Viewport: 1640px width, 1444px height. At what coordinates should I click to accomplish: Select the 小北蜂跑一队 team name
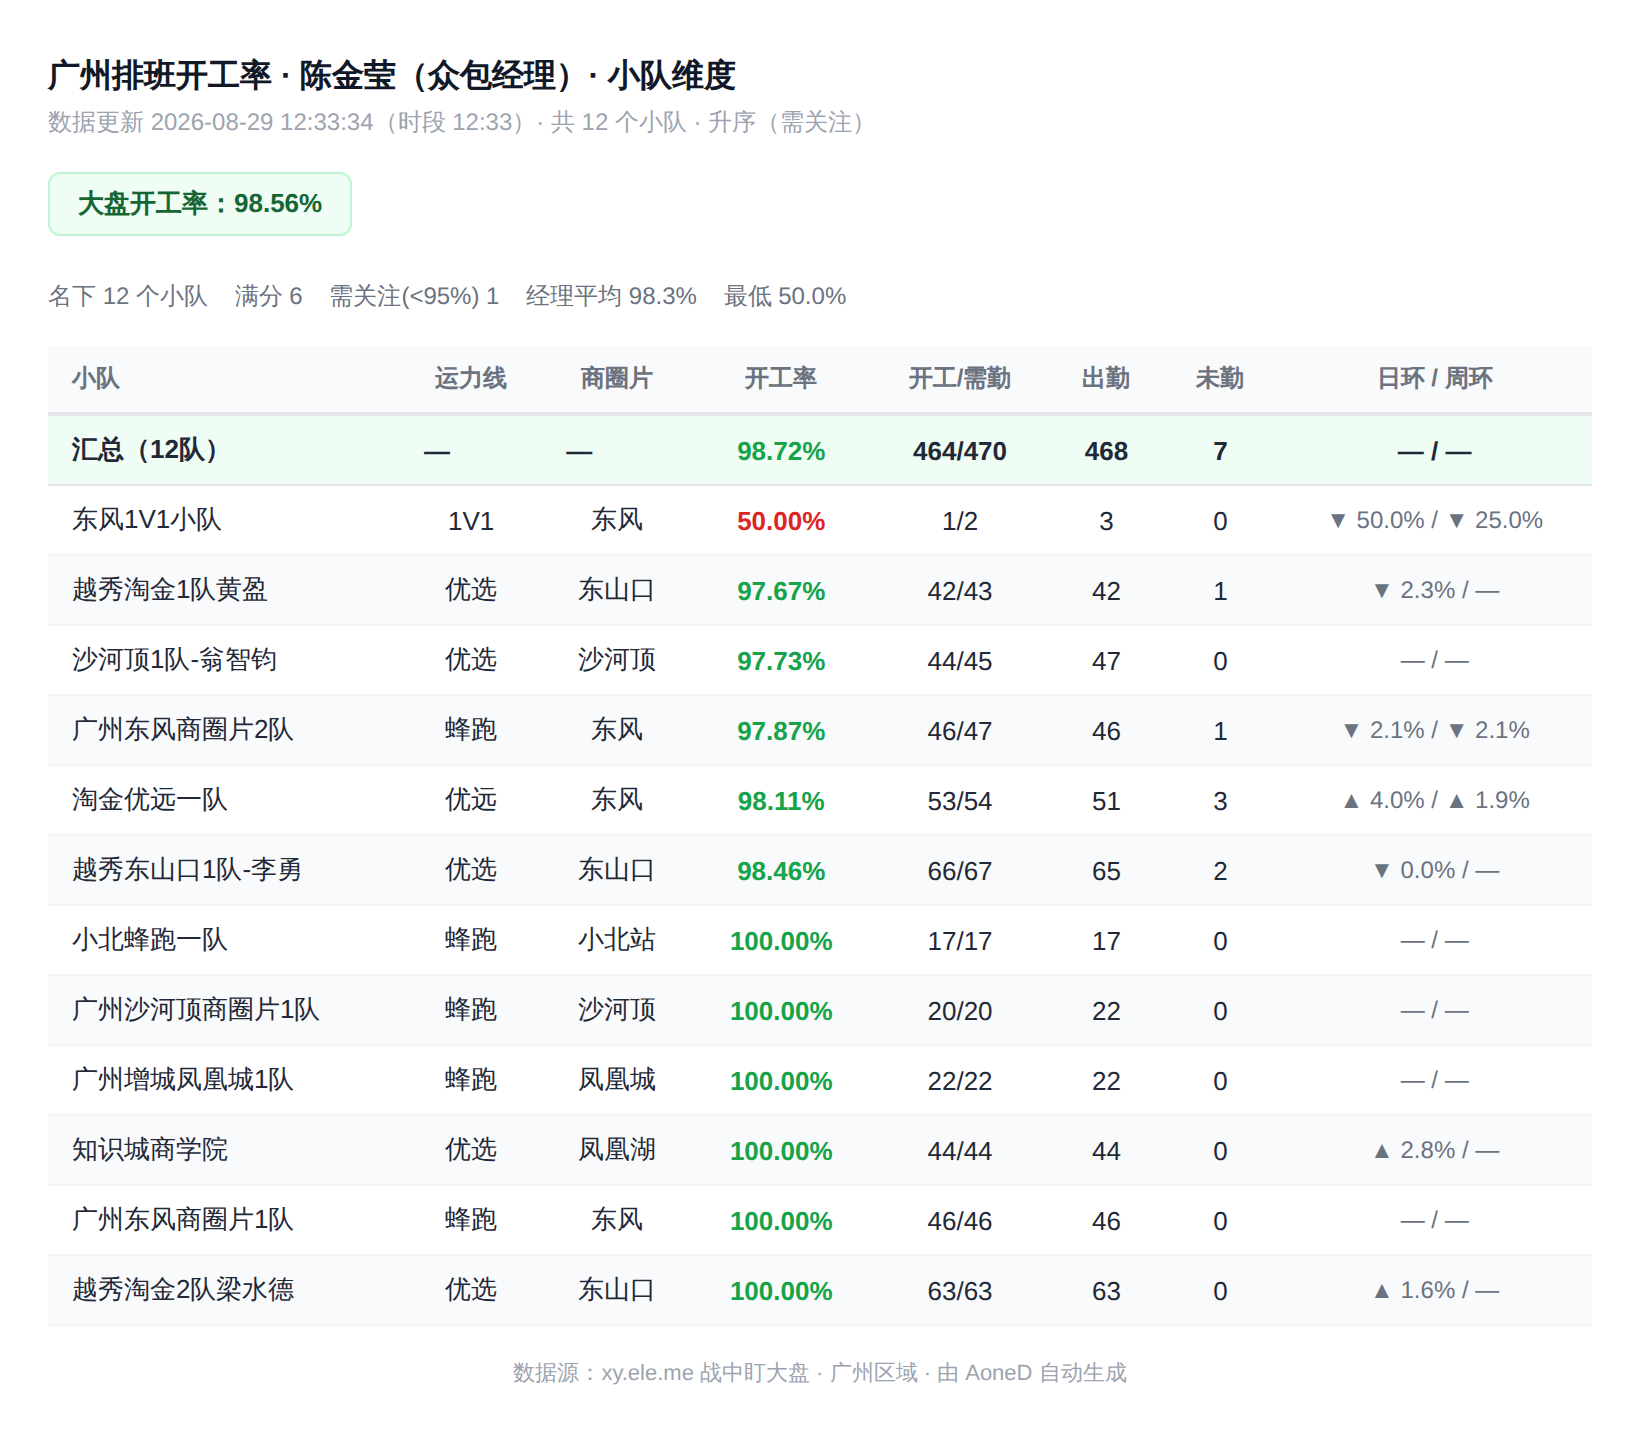pos(150,940)
